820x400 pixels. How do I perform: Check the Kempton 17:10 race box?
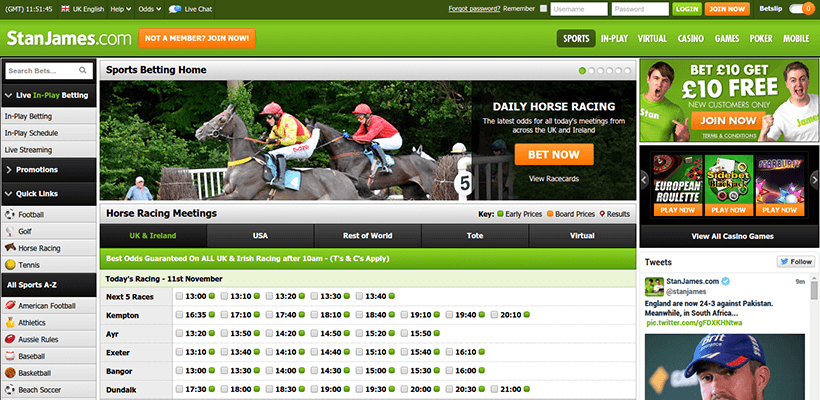tap(224, 315)
